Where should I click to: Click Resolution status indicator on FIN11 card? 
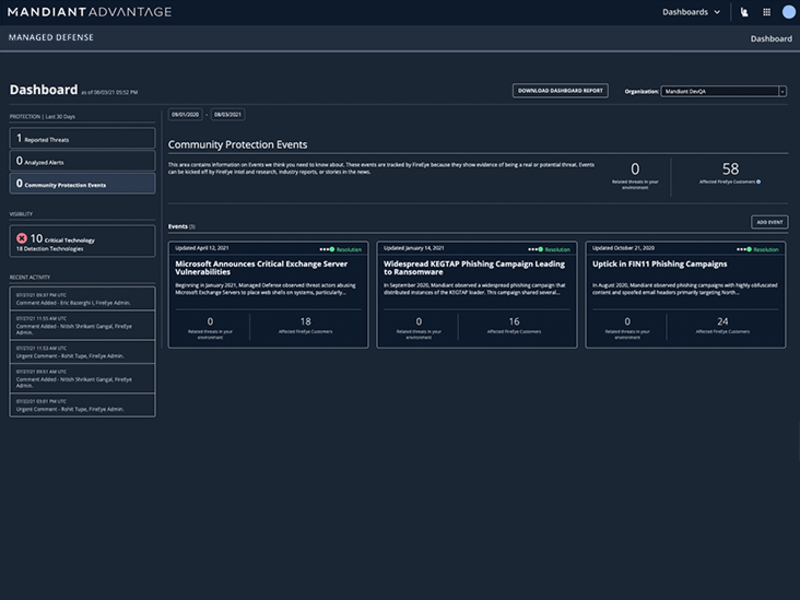click(758, 249)
